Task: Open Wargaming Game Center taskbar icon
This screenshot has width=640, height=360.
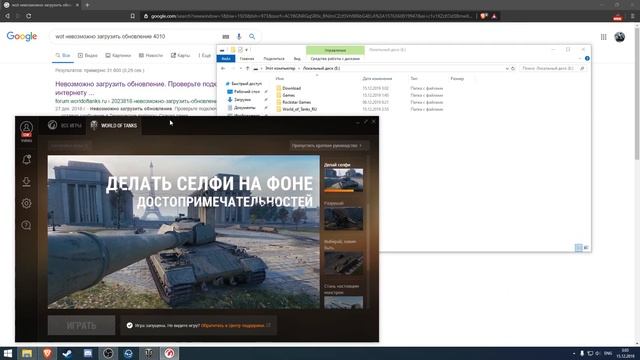Action: [x=169, y=353]
